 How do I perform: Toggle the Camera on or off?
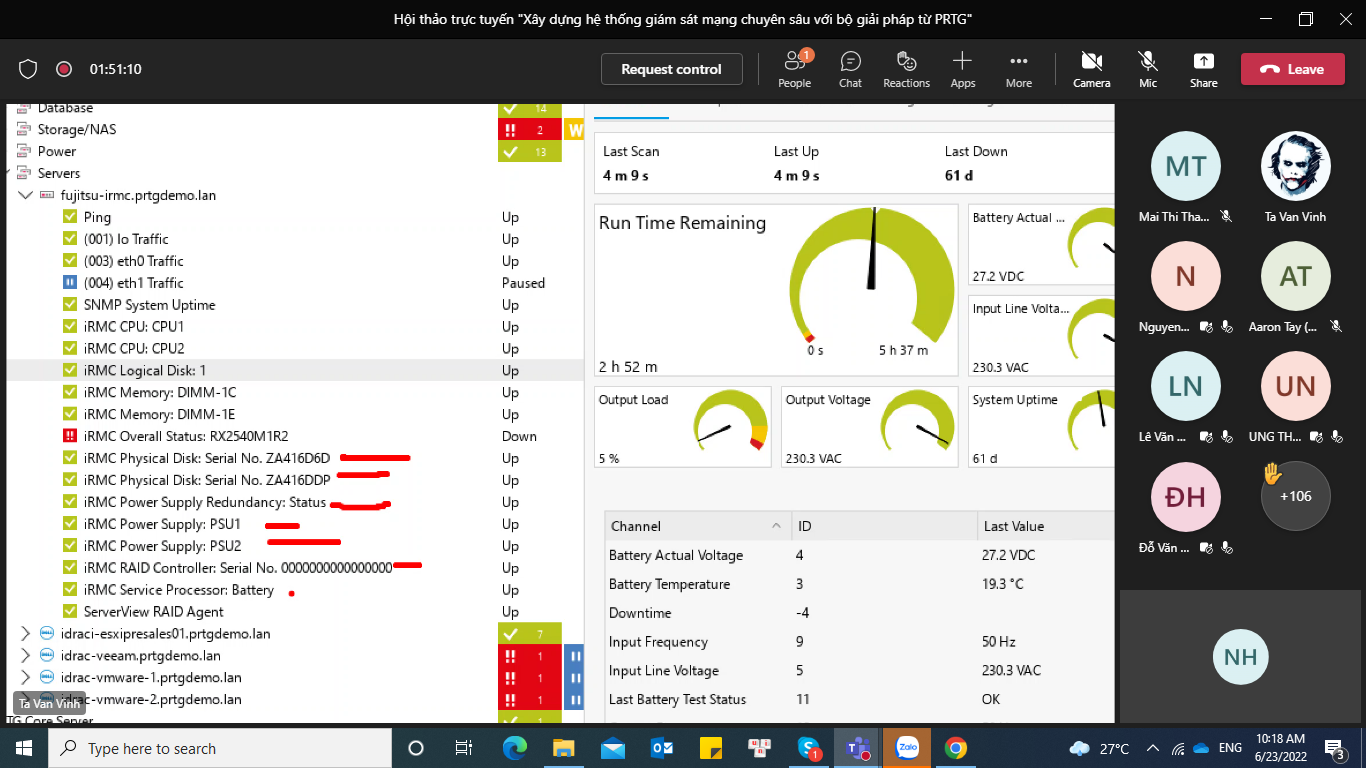[x=1092, y=69]
